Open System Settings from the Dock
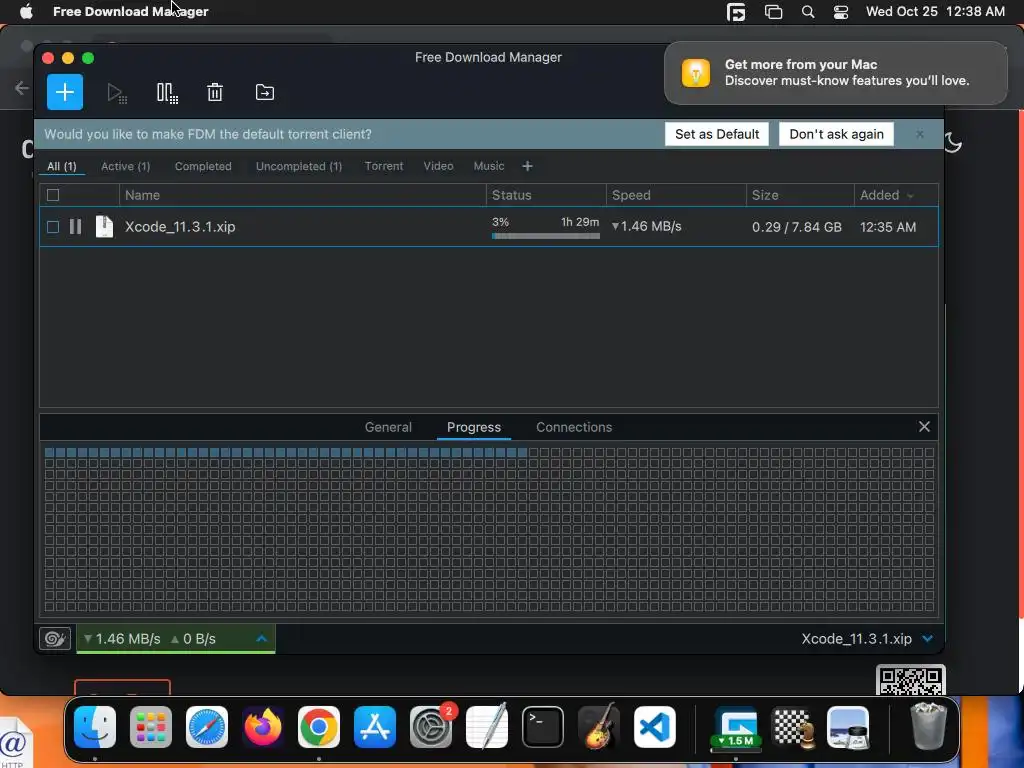 tap(431, 727)
